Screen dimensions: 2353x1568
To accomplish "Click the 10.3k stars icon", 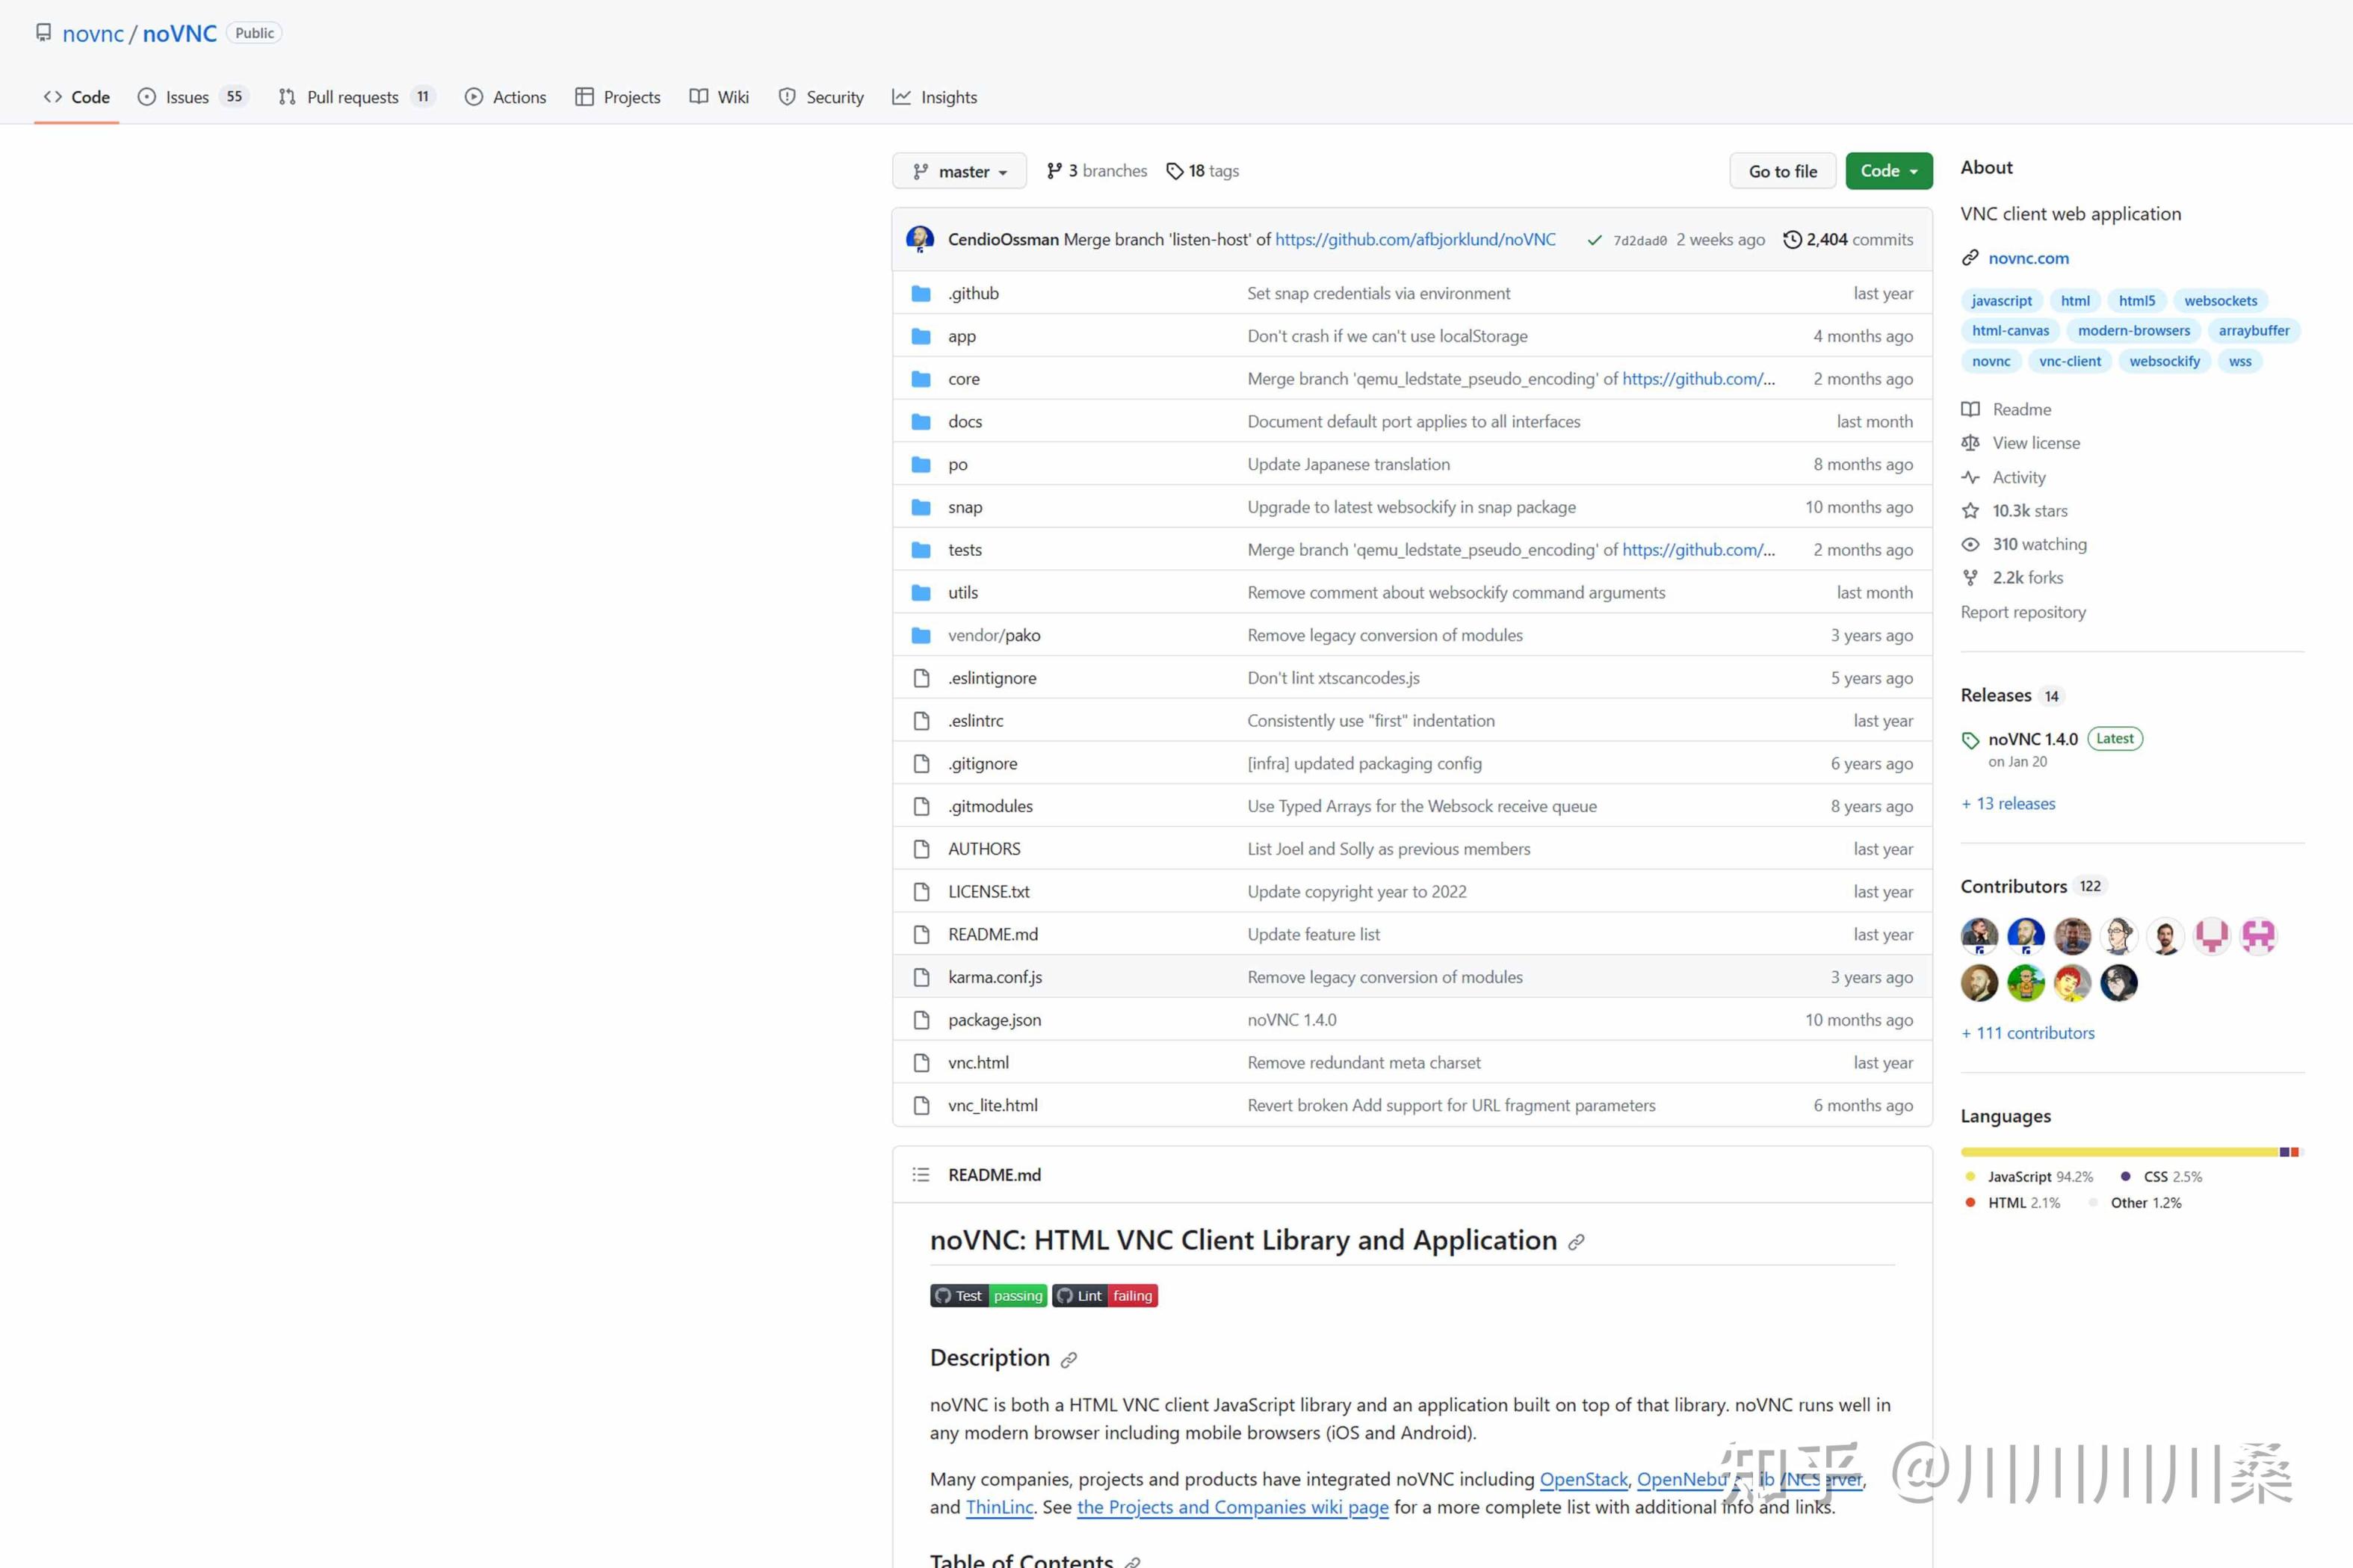I will (x=1970, y=511).
